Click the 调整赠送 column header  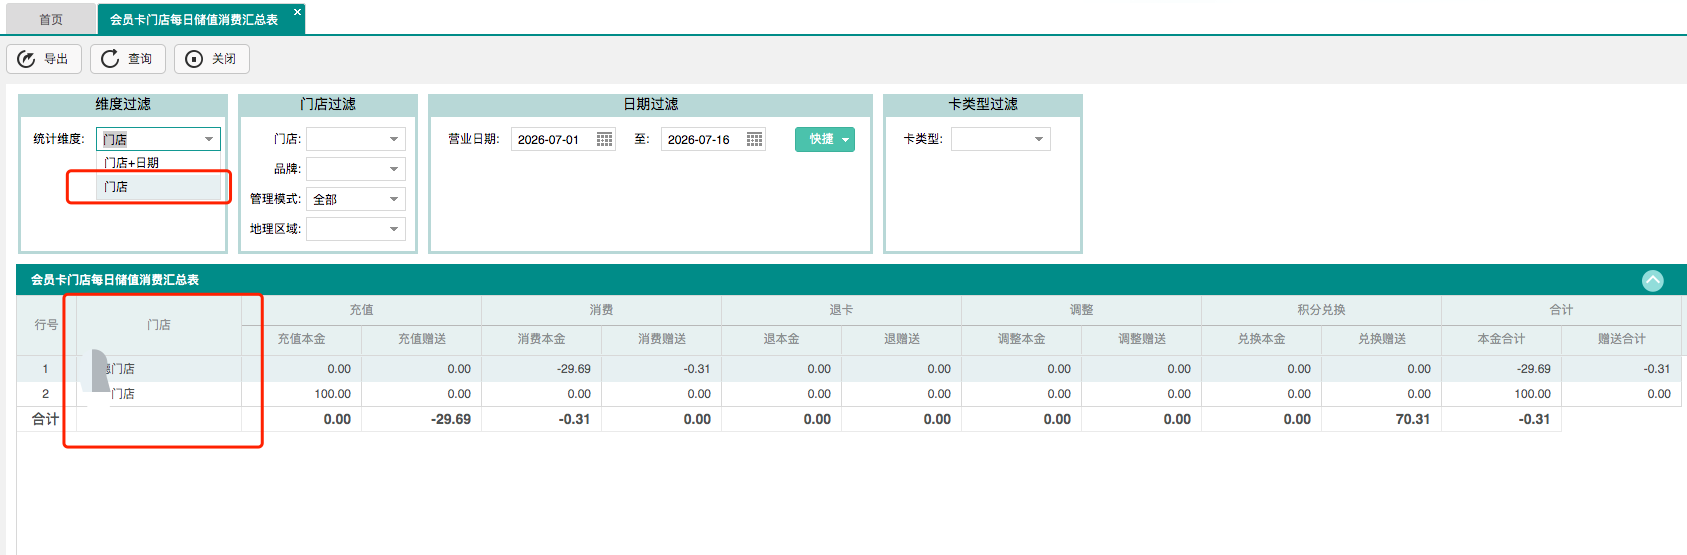pyautogui.click(x=1142, y=339)
